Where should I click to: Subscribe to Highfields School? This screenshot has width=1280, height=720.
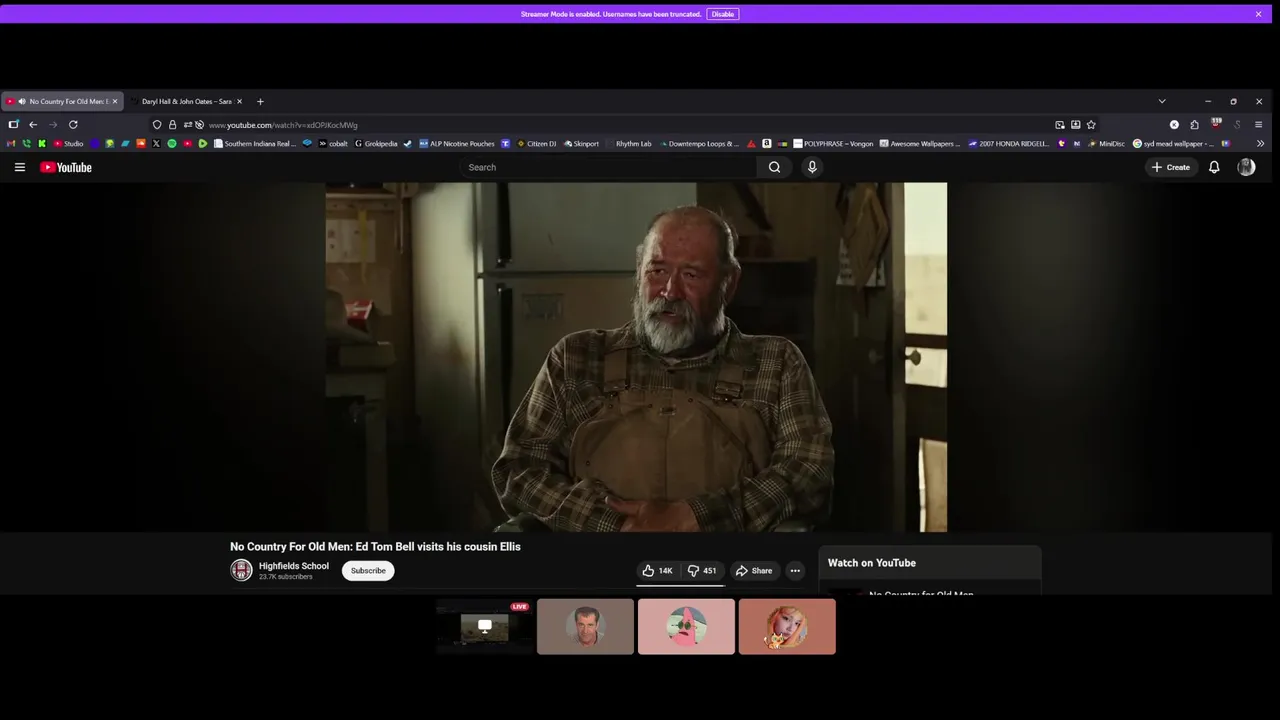click(368, 571)
